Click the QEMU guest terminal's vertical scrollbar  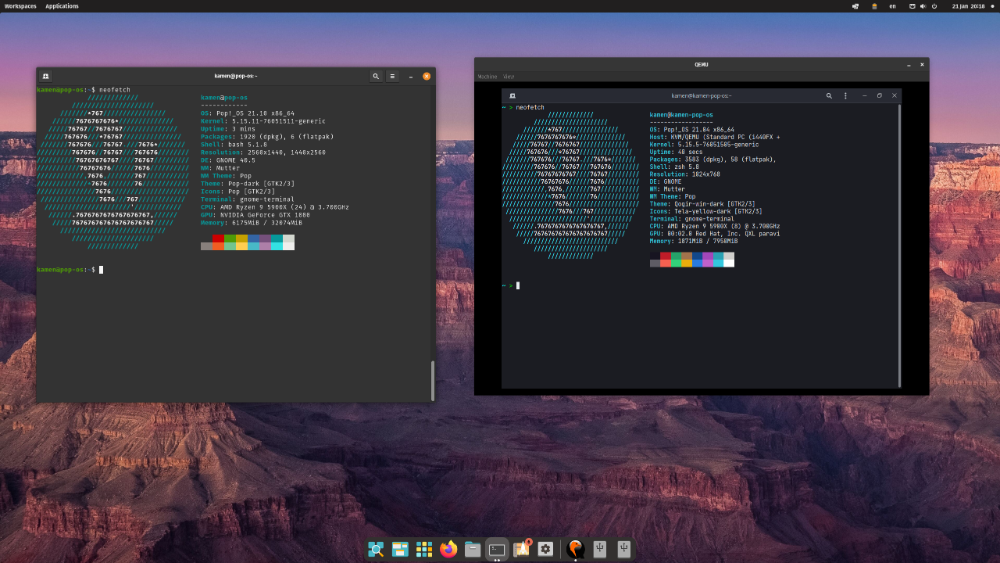pos(899,245)
